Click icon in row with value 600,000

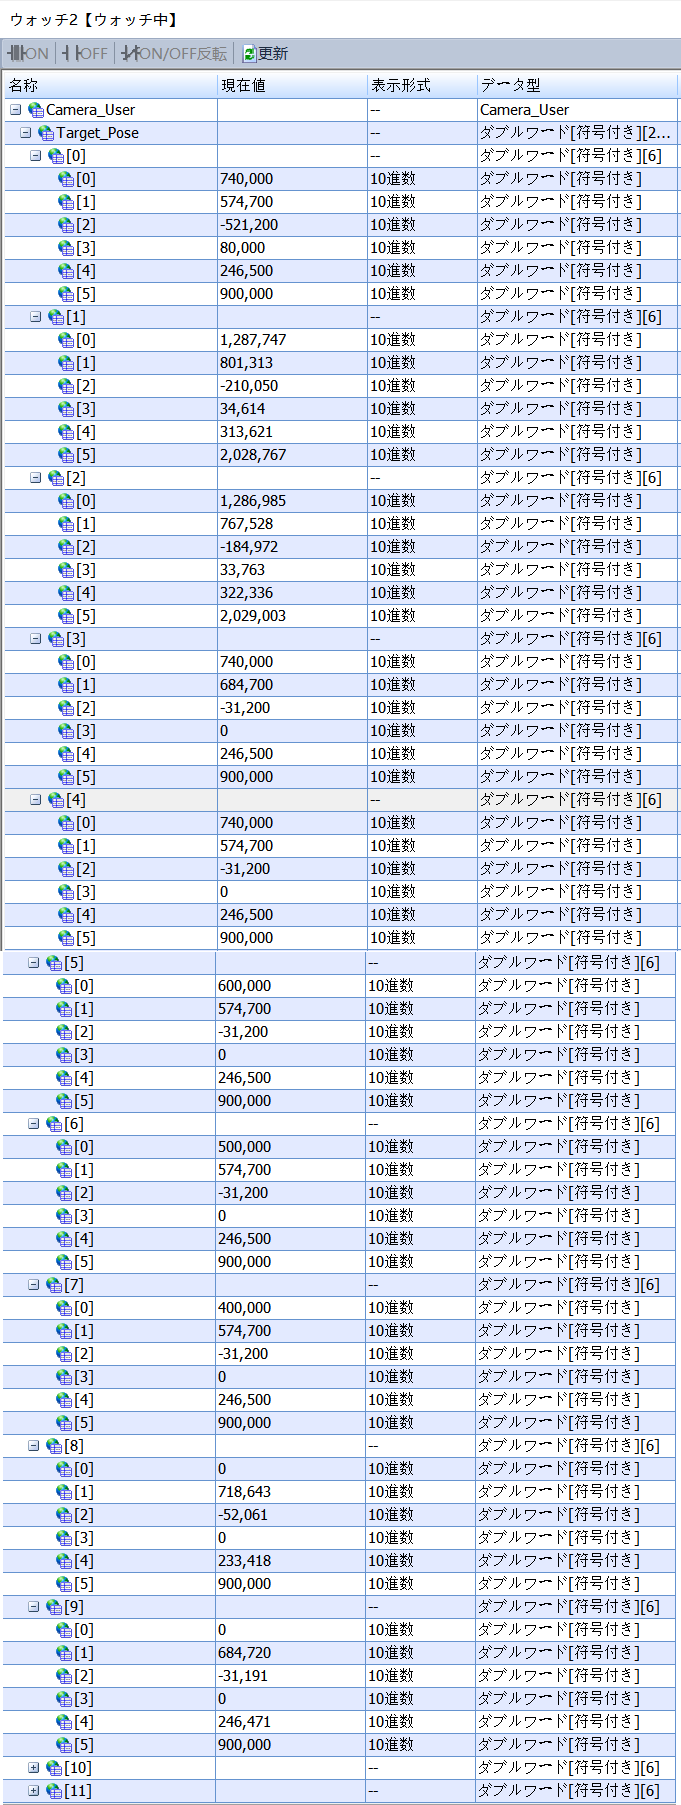click(64, 986)
